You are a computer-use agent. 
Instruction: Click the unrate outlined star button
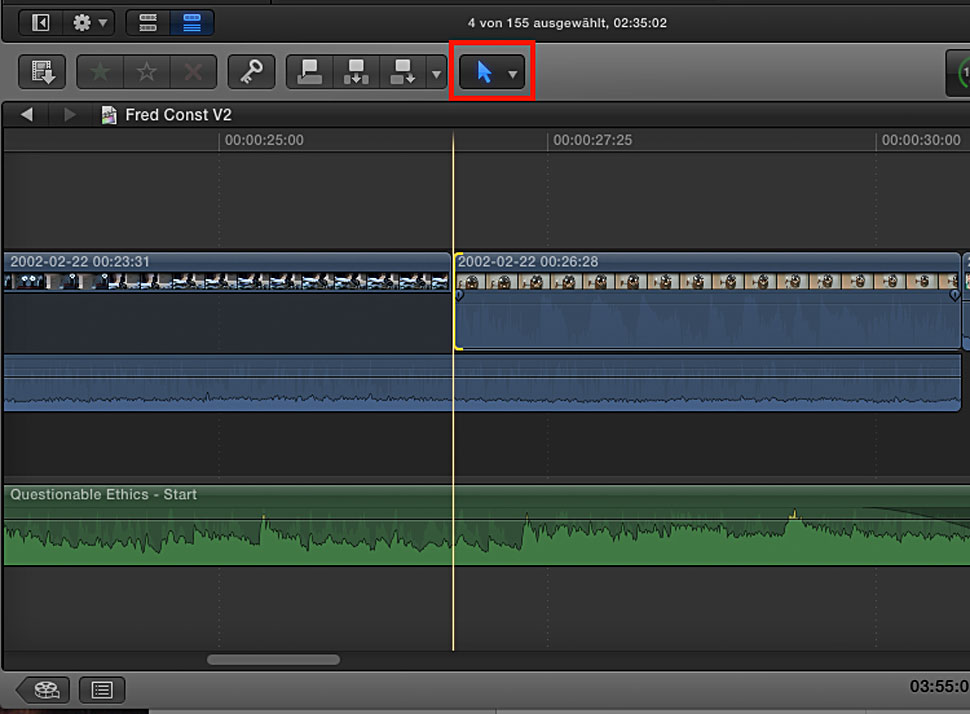(147, 72)
